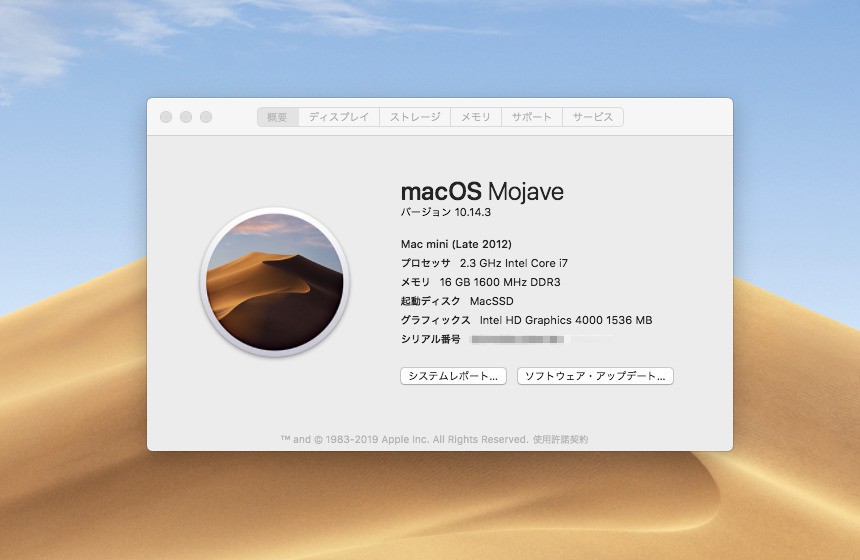Viewport: 860px width, 560px height.
Task: Open the 使用許諾契約 link
Action: tap(561, 439)
